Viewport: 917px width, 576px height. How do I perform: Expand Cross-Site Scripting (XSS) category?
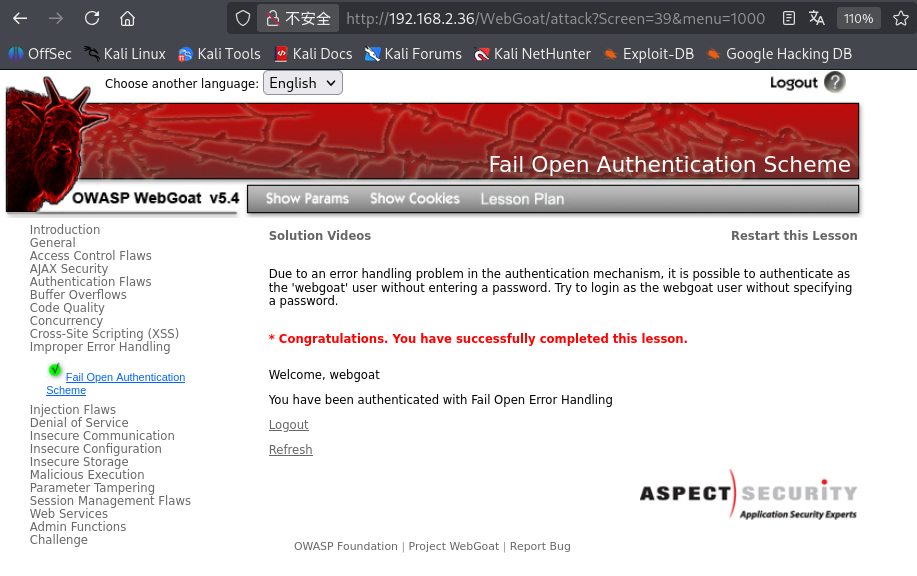tap(104, 333)
